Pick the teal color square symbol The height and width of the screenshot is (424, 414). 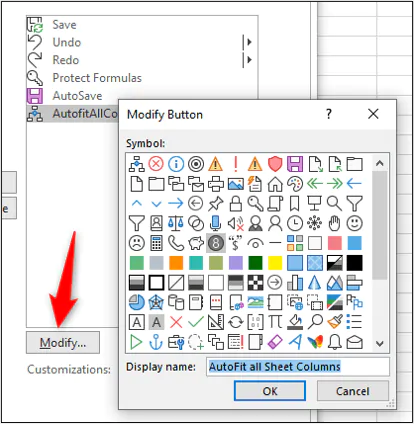[196, 263]
